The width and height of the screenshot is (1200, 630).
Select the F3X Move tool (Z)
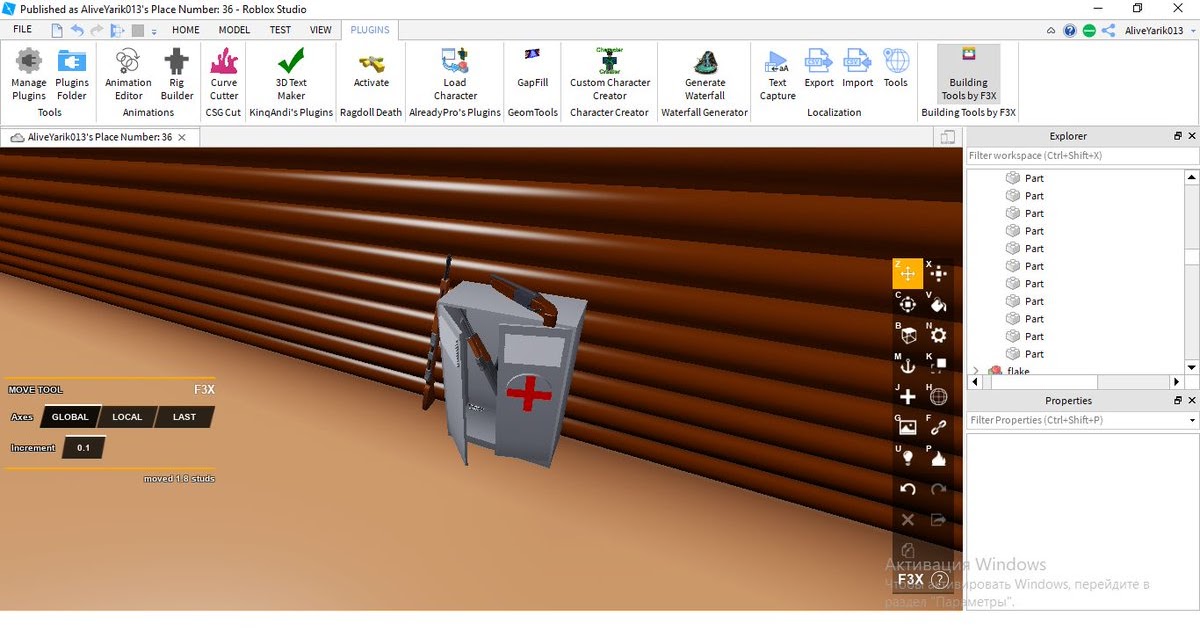(x=908, y=273)
